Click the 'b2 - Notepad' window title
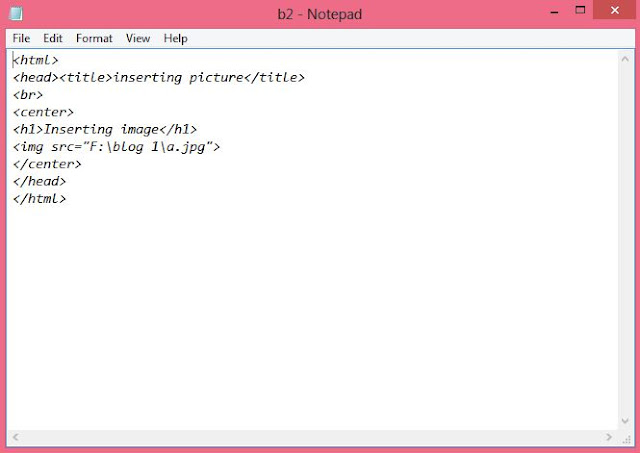The image size is (640, 453). point(320,14)
